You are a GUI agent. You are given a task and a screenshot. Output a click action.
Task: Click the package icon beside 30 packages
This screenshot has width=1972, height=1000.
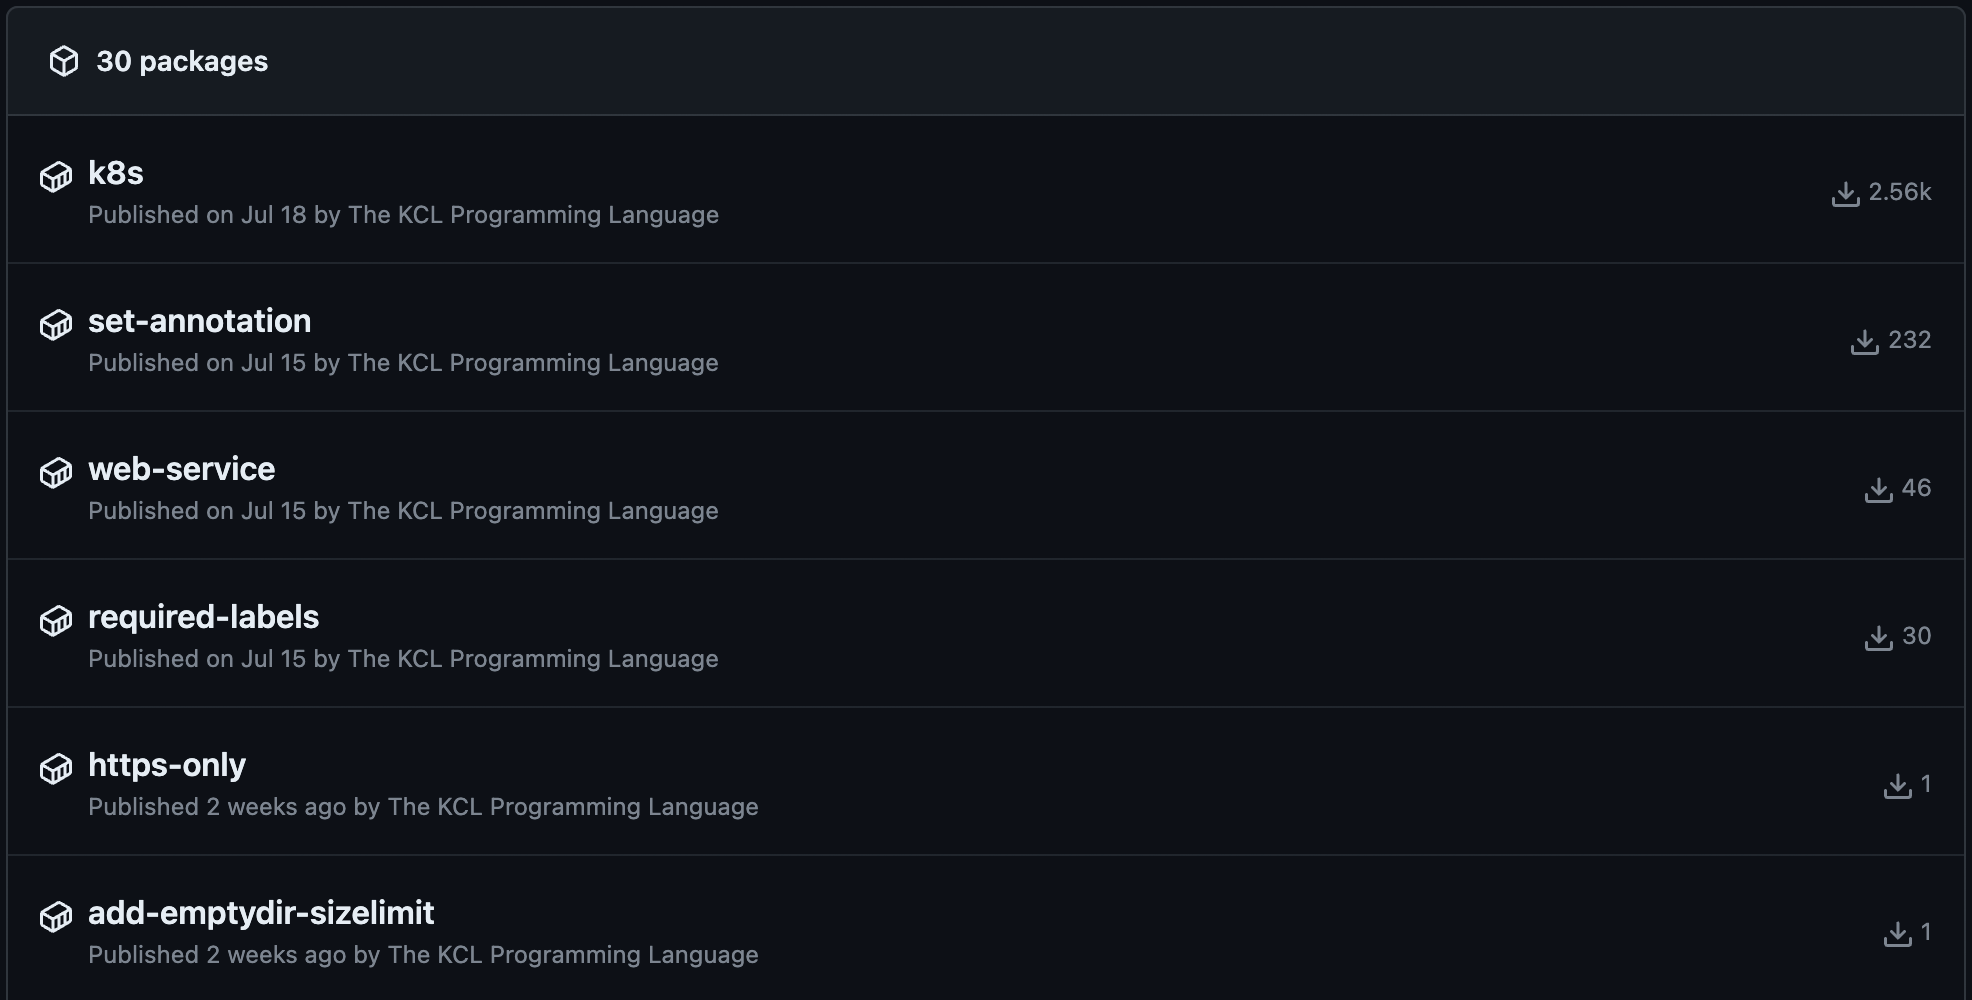coord(64,61)
